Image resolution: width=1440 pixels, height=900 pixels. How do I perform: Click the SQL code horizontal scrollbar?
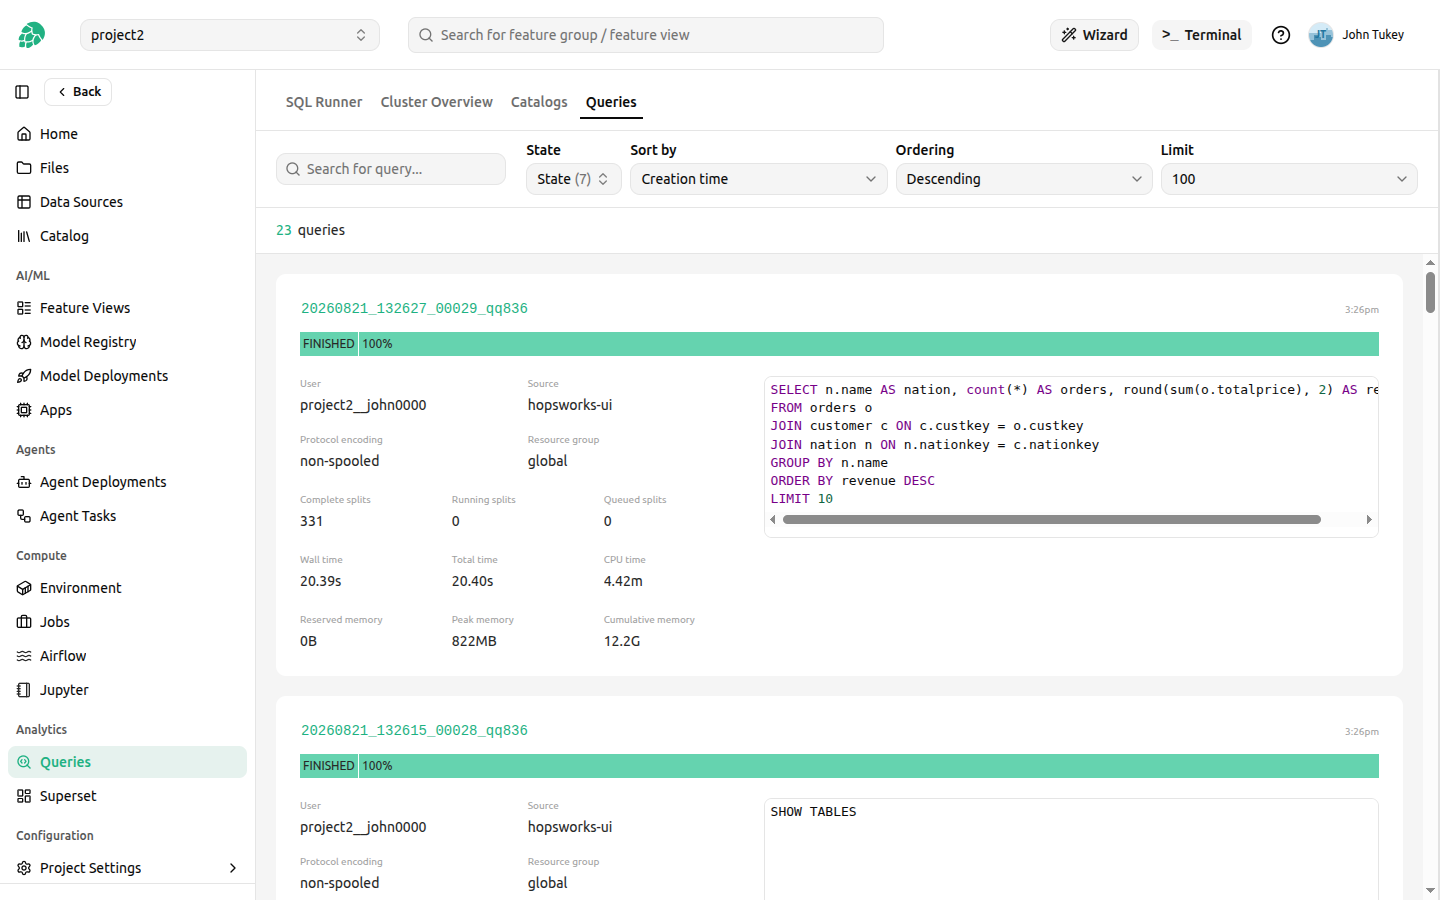coord(1052,520)
